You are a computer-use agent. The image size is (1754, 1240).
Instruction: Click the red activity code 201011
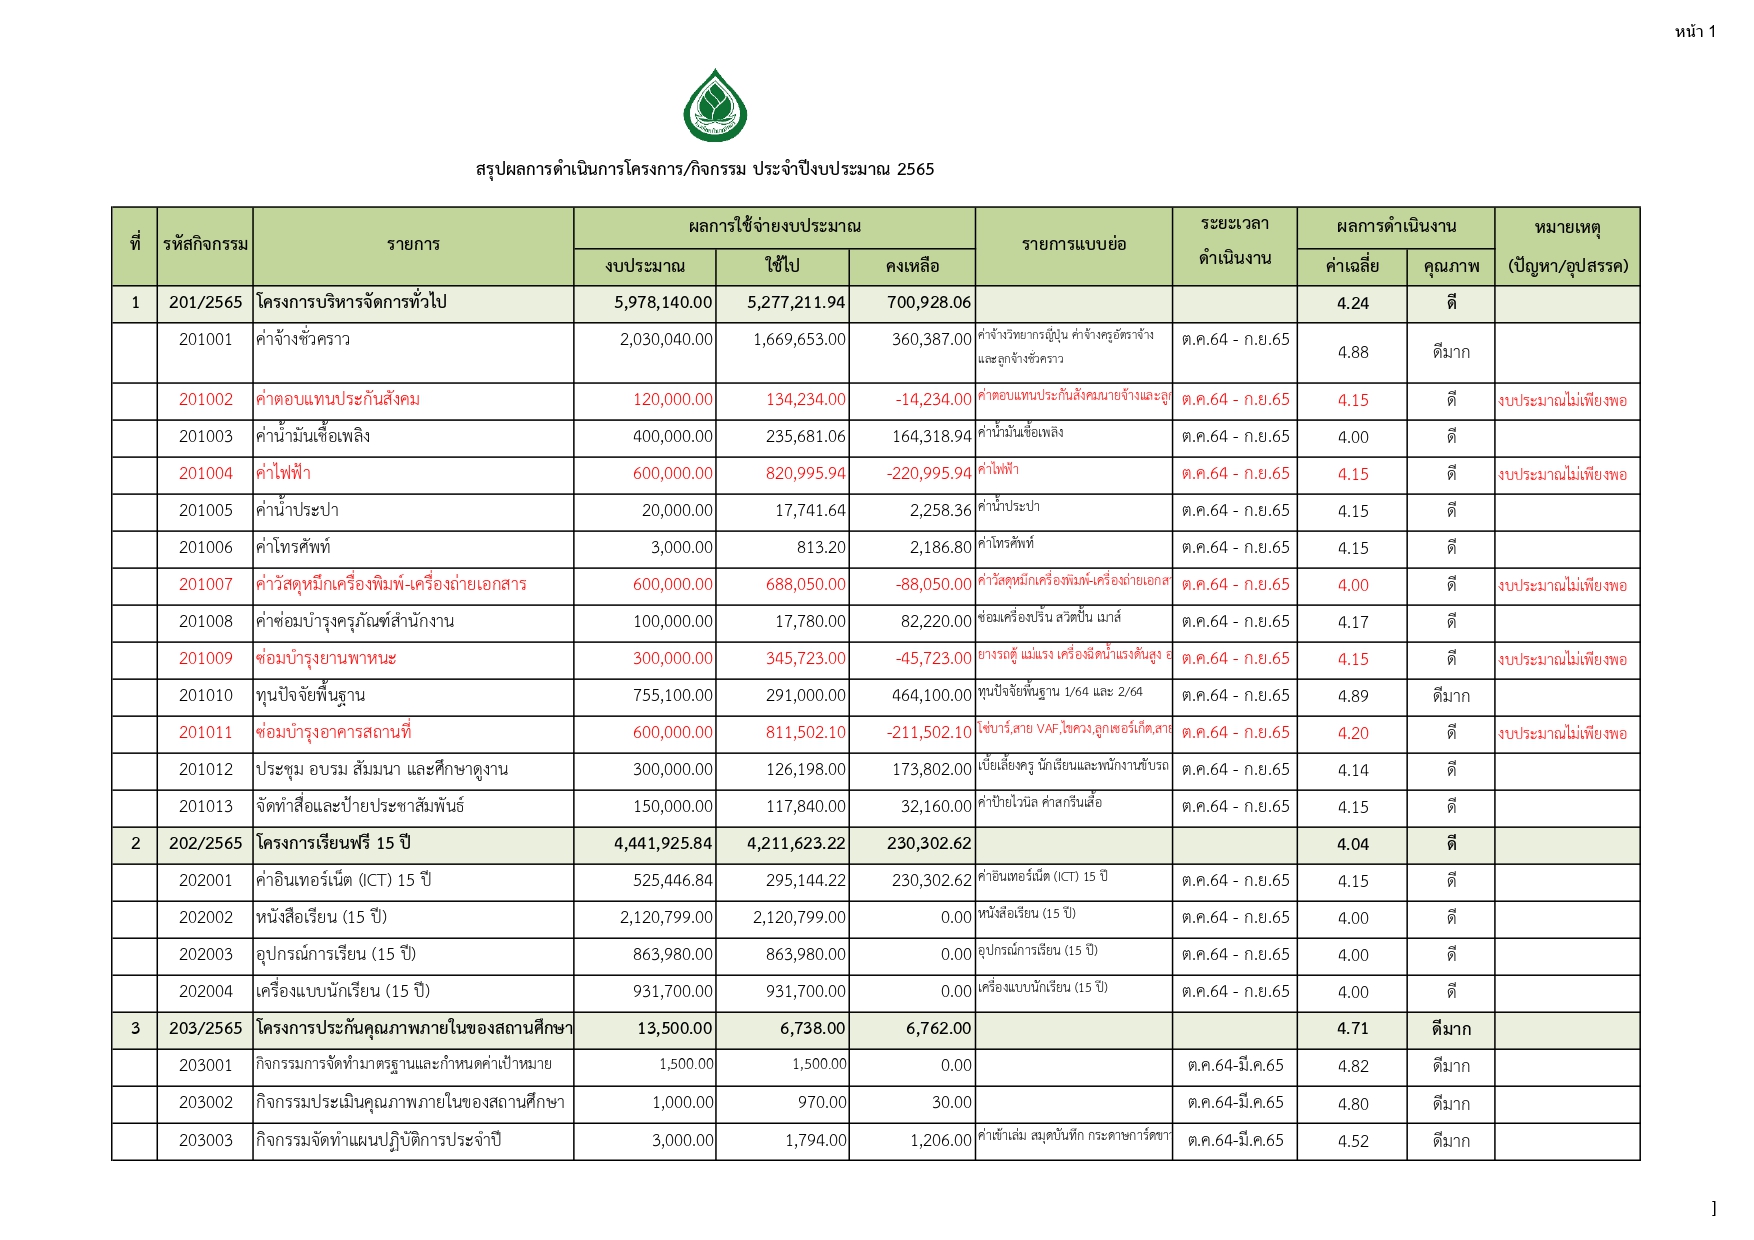click(x=205, y=733)
